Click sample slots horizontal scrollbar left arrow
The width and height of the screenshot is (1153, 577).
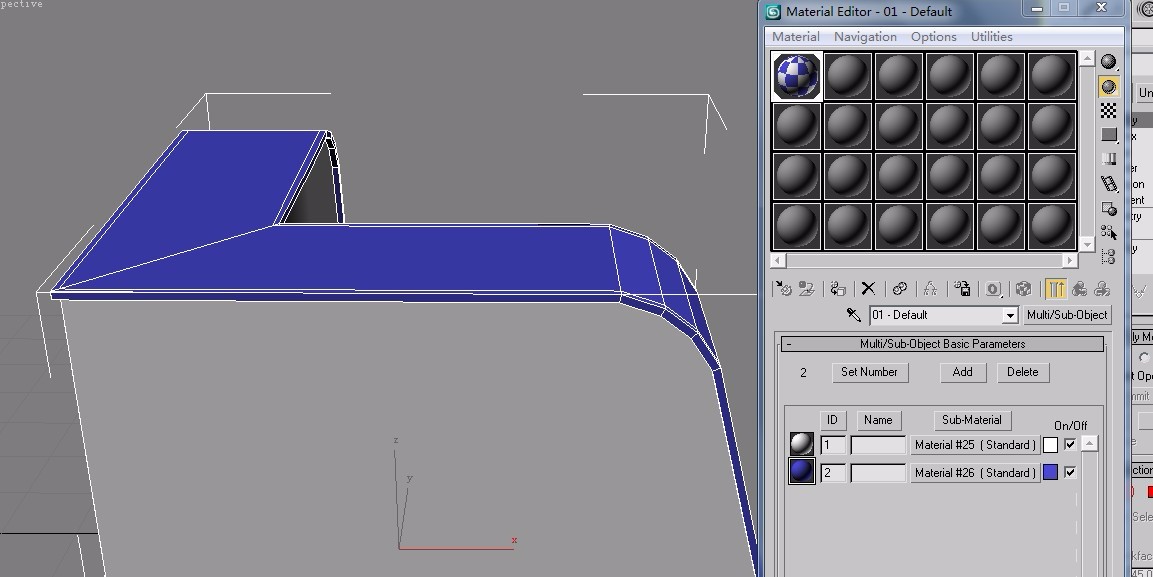click(x=777, y=260)
